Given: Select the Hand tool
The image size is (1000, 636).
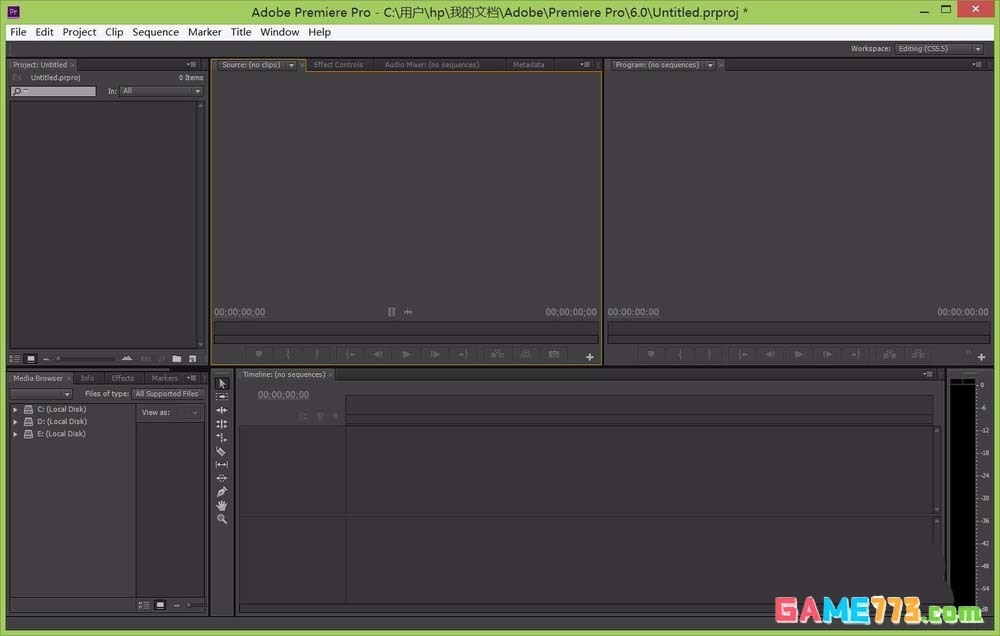Looking at the screenshot, I should pos(222,505).
